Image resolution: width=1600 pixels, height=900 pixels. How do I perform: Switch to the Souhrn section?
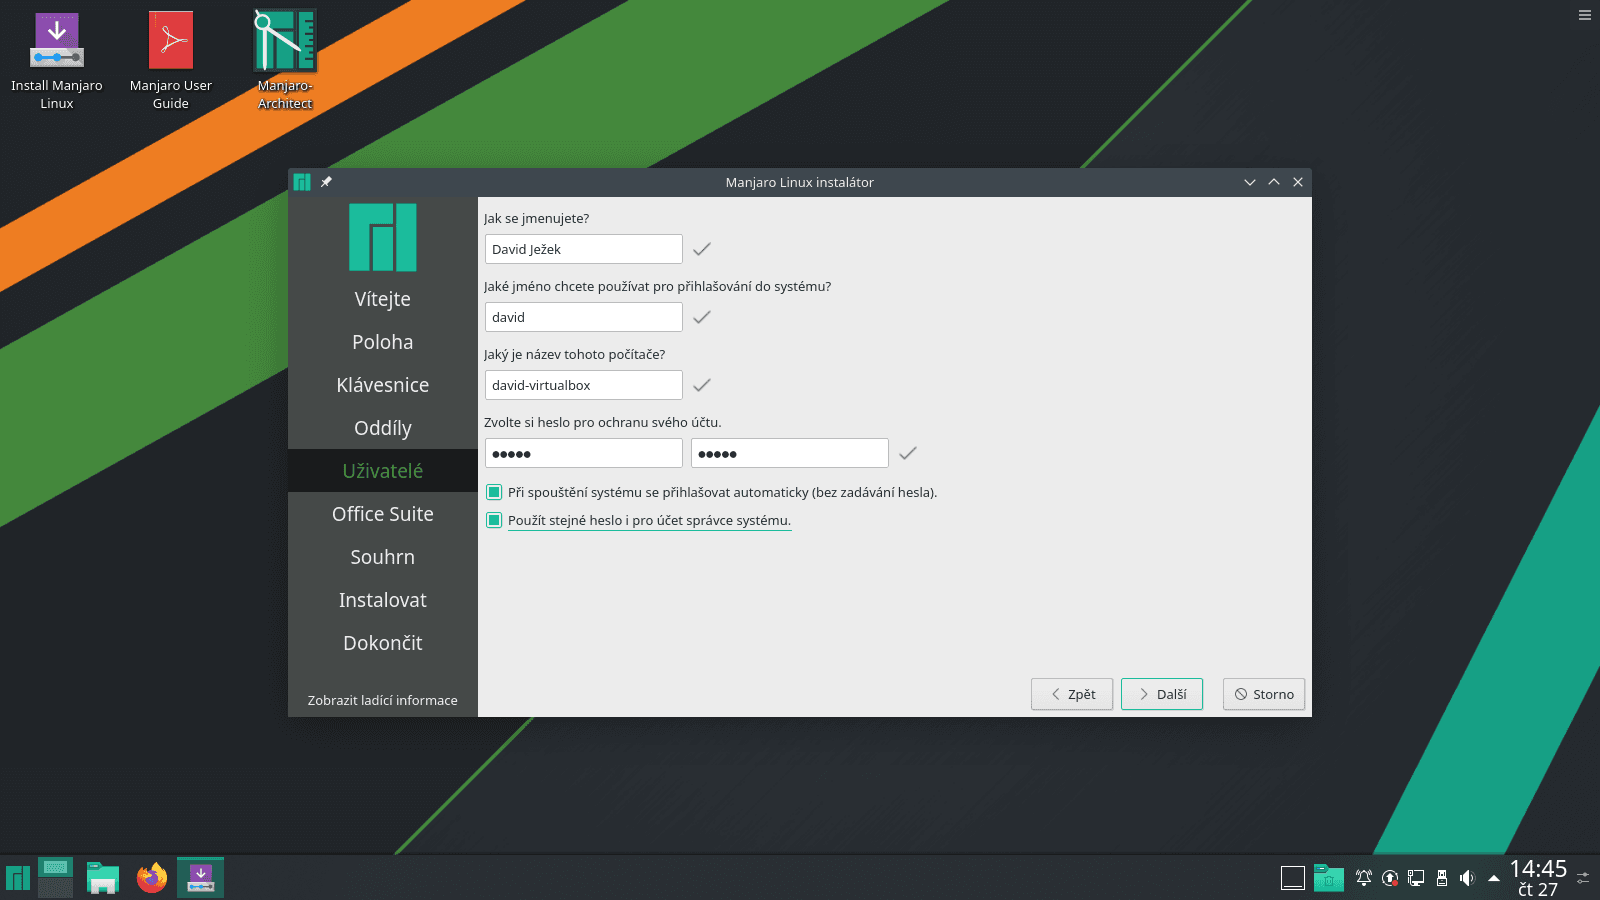point(383,556)
